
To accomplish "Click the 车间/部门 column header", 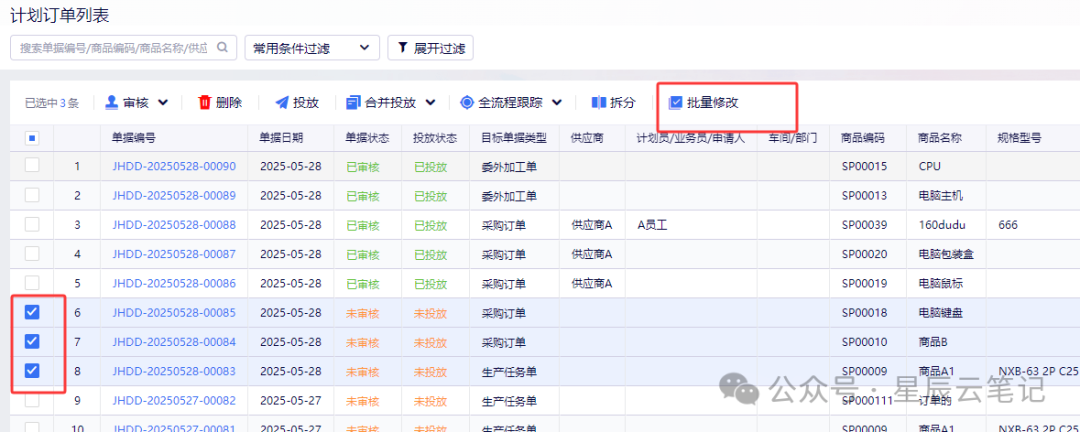I will pyautogui.click(x=792, y=137).
